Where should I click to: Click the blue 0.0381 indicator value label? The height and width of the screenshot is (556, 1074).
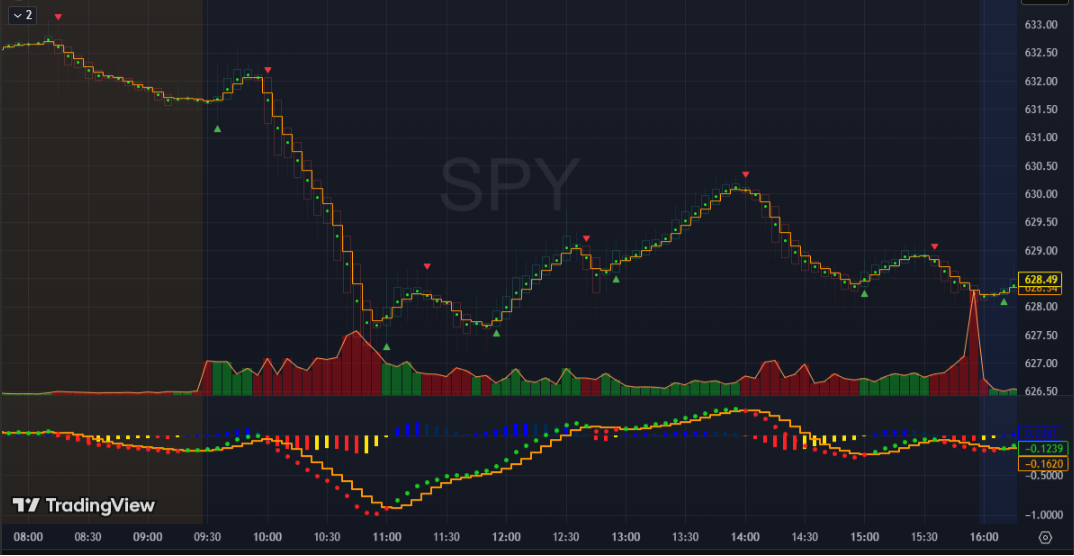point(1042,434)
